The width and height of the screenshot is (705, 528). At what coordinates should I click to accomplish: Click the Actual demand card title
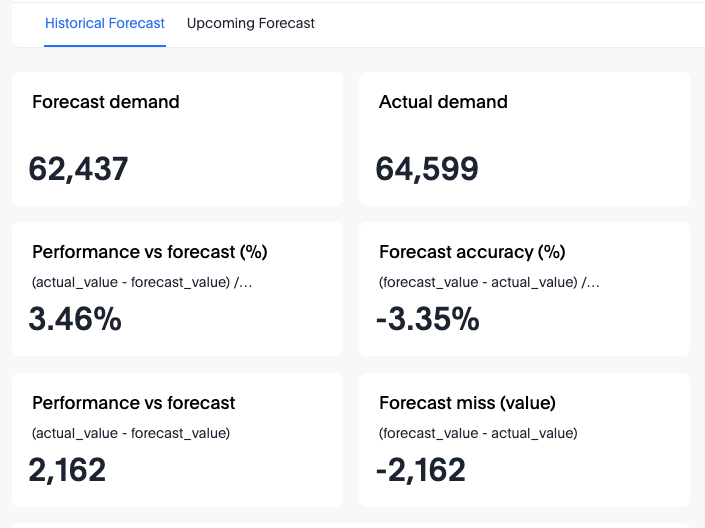pos(443,102)
